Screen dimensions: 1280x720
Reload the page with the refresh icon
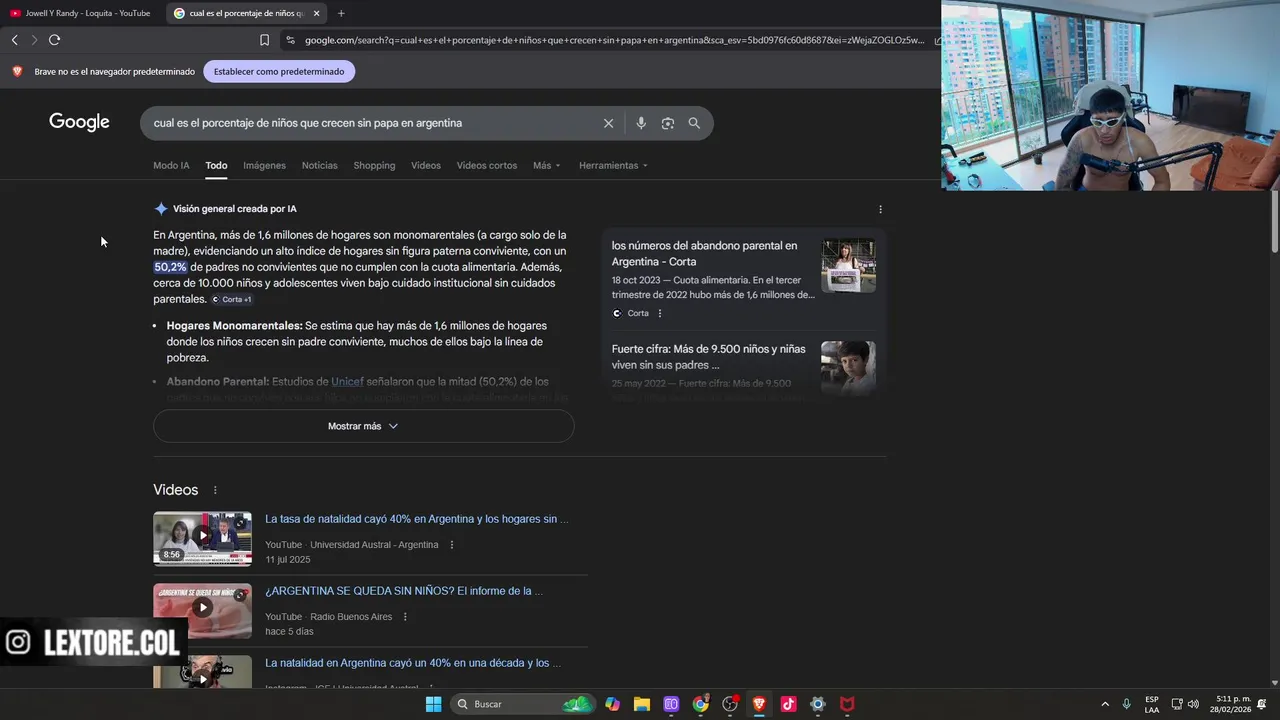[54, 40]
